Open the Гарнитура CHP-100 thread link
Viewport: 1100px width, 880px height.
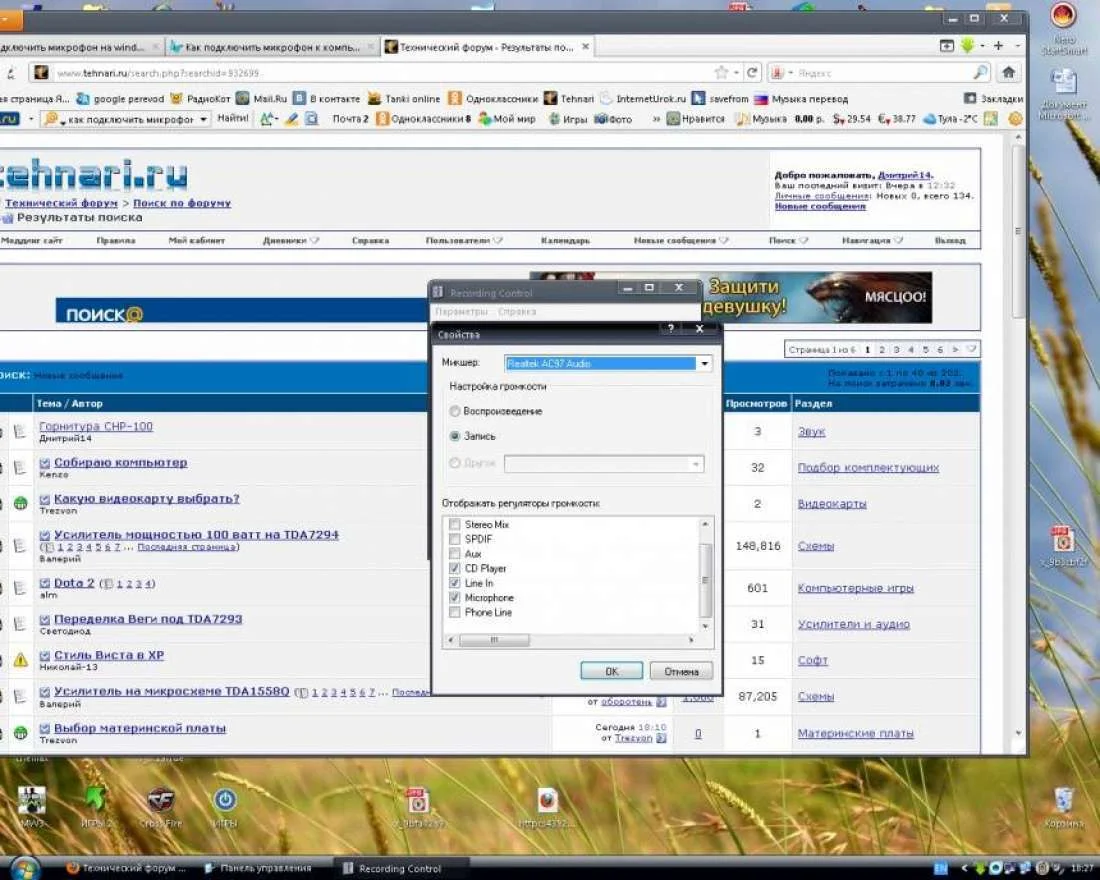point(96,427)
